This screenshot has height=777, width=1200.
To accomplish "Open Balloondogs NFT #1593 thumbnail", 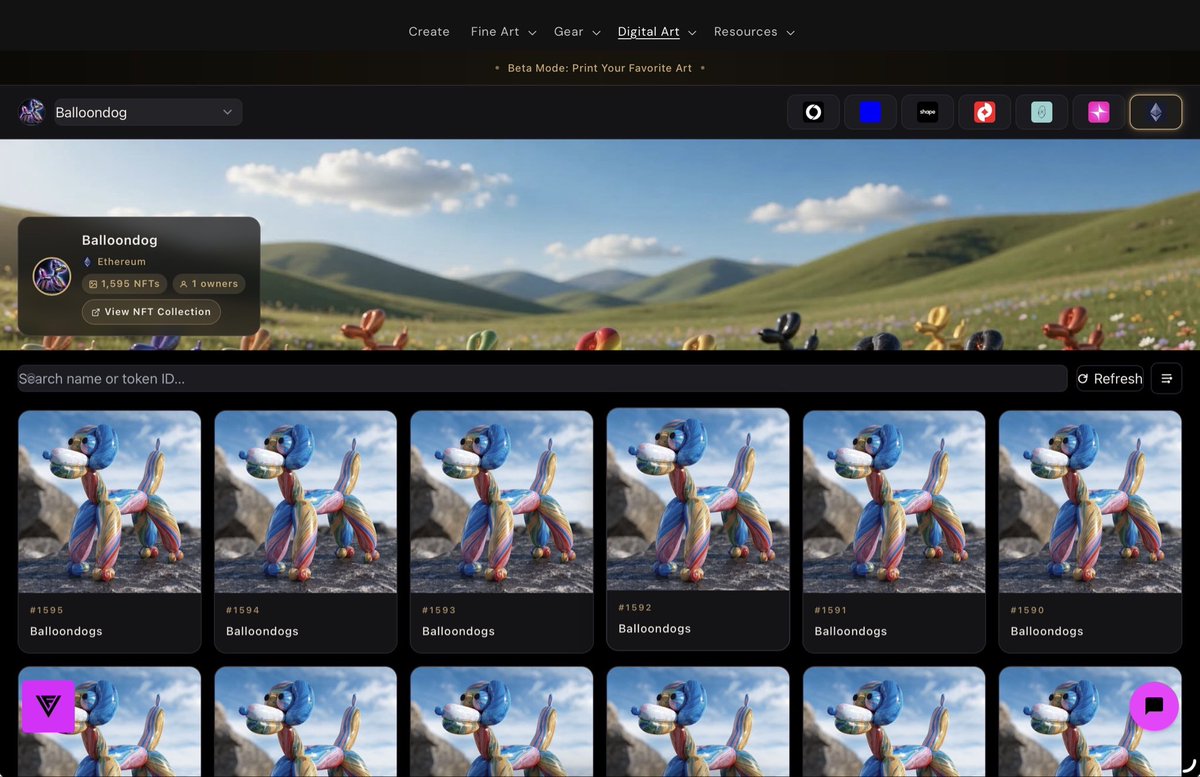I will (x=501, y=502).
